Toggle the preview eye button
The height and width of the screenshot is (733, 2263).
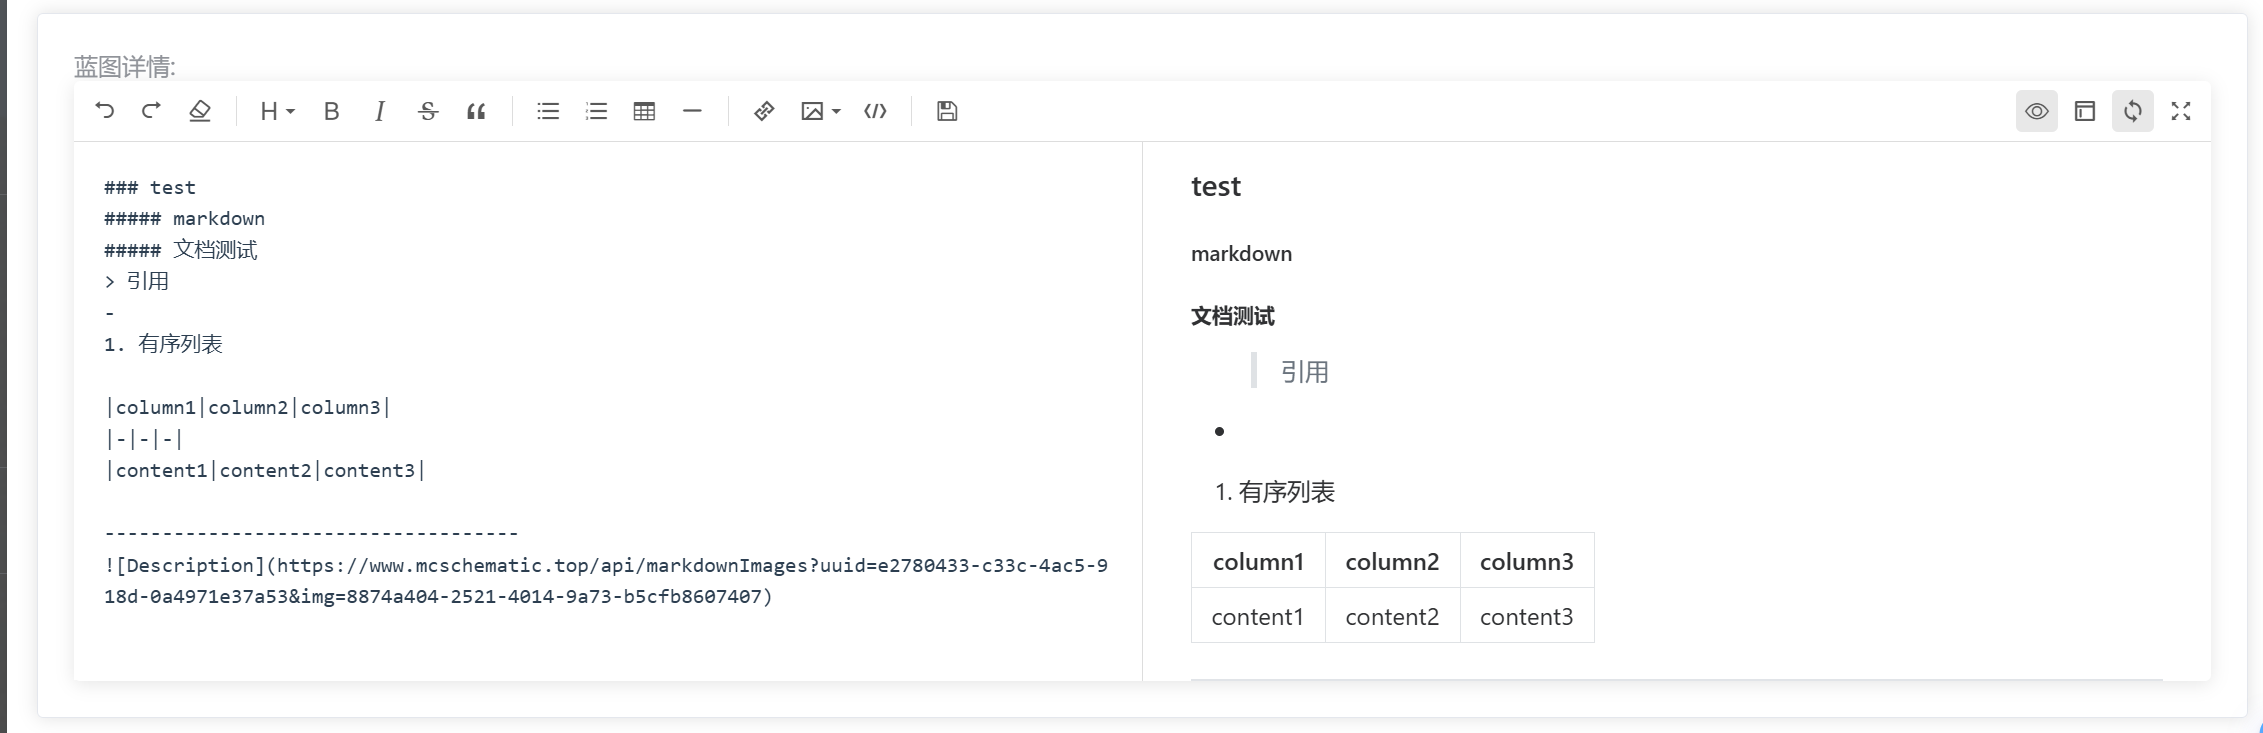pyautogui.click(x=2037, y=111)
